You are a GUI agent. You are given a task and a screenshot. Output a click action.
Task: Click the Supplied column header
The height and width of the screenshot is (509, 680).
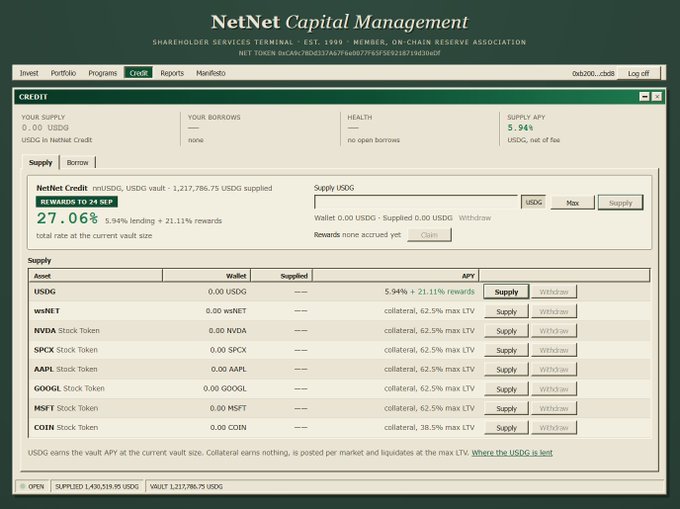point(281,276)
